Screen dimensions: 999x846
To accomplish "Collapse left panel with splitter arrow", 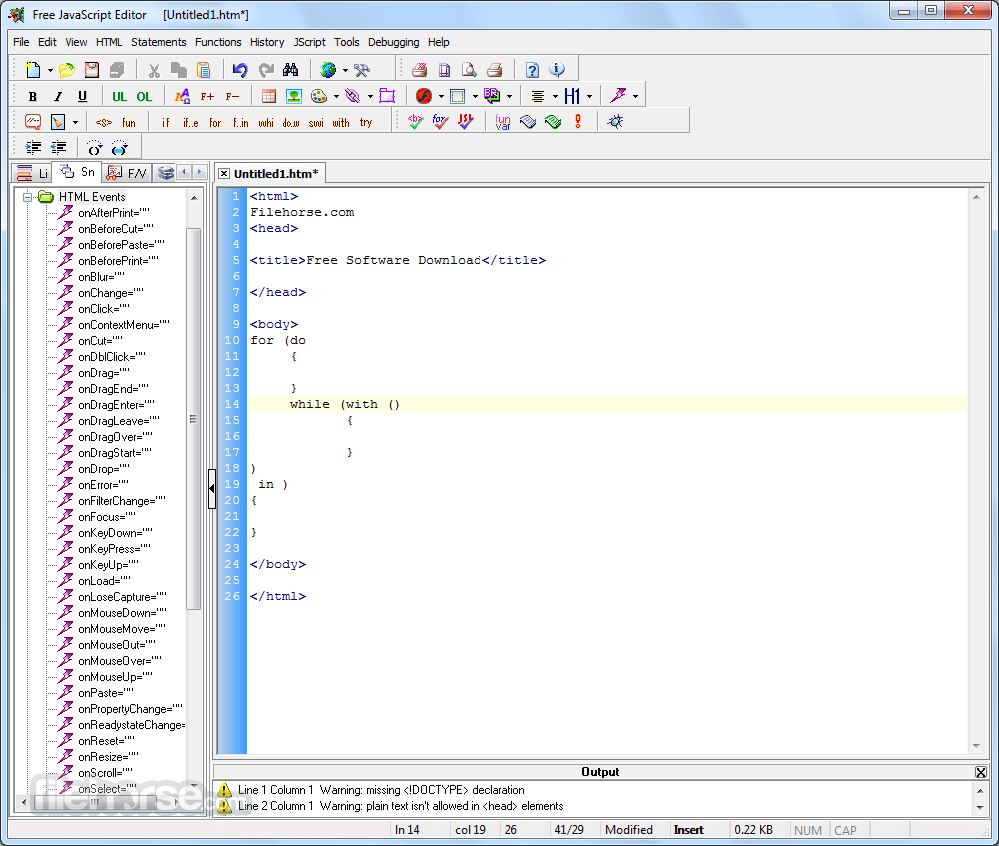I will pyautogui.click(x=212, y=489).
